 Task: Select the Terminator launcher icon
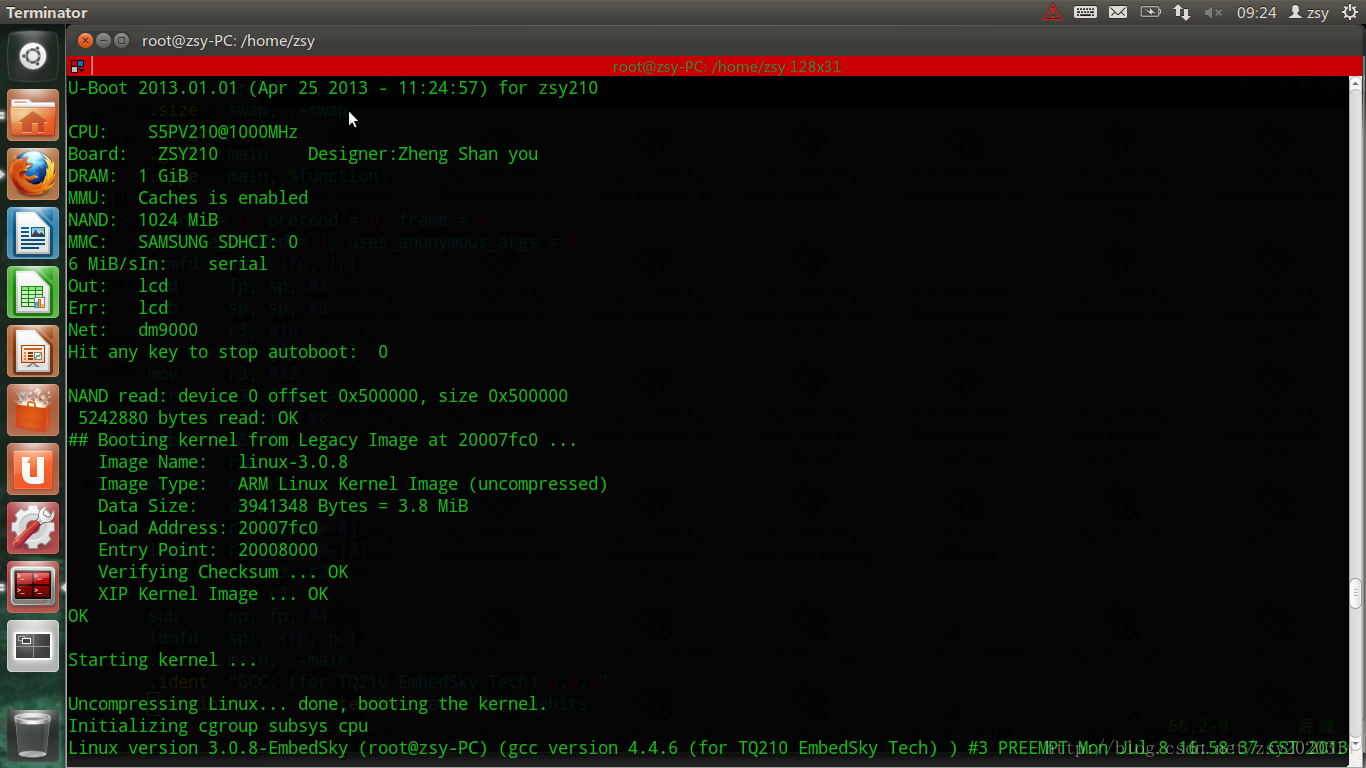33,588
